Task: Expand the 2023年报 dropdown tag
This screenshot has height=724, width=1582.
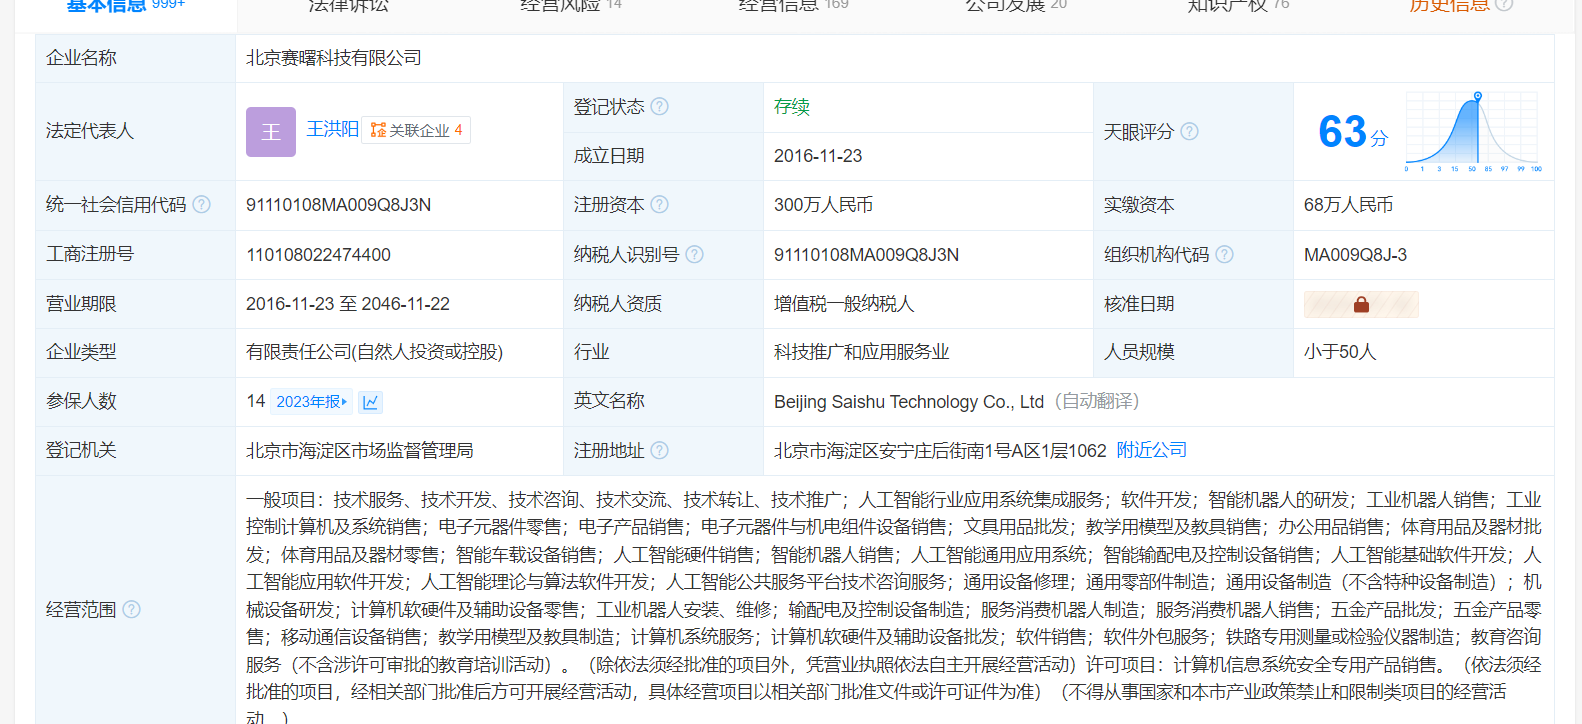Action: pyautogui.click(x=312, y=402)
